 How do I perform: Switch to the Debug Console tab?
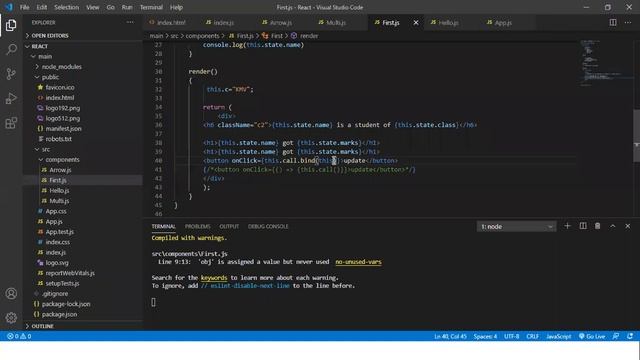click(268, 227)
